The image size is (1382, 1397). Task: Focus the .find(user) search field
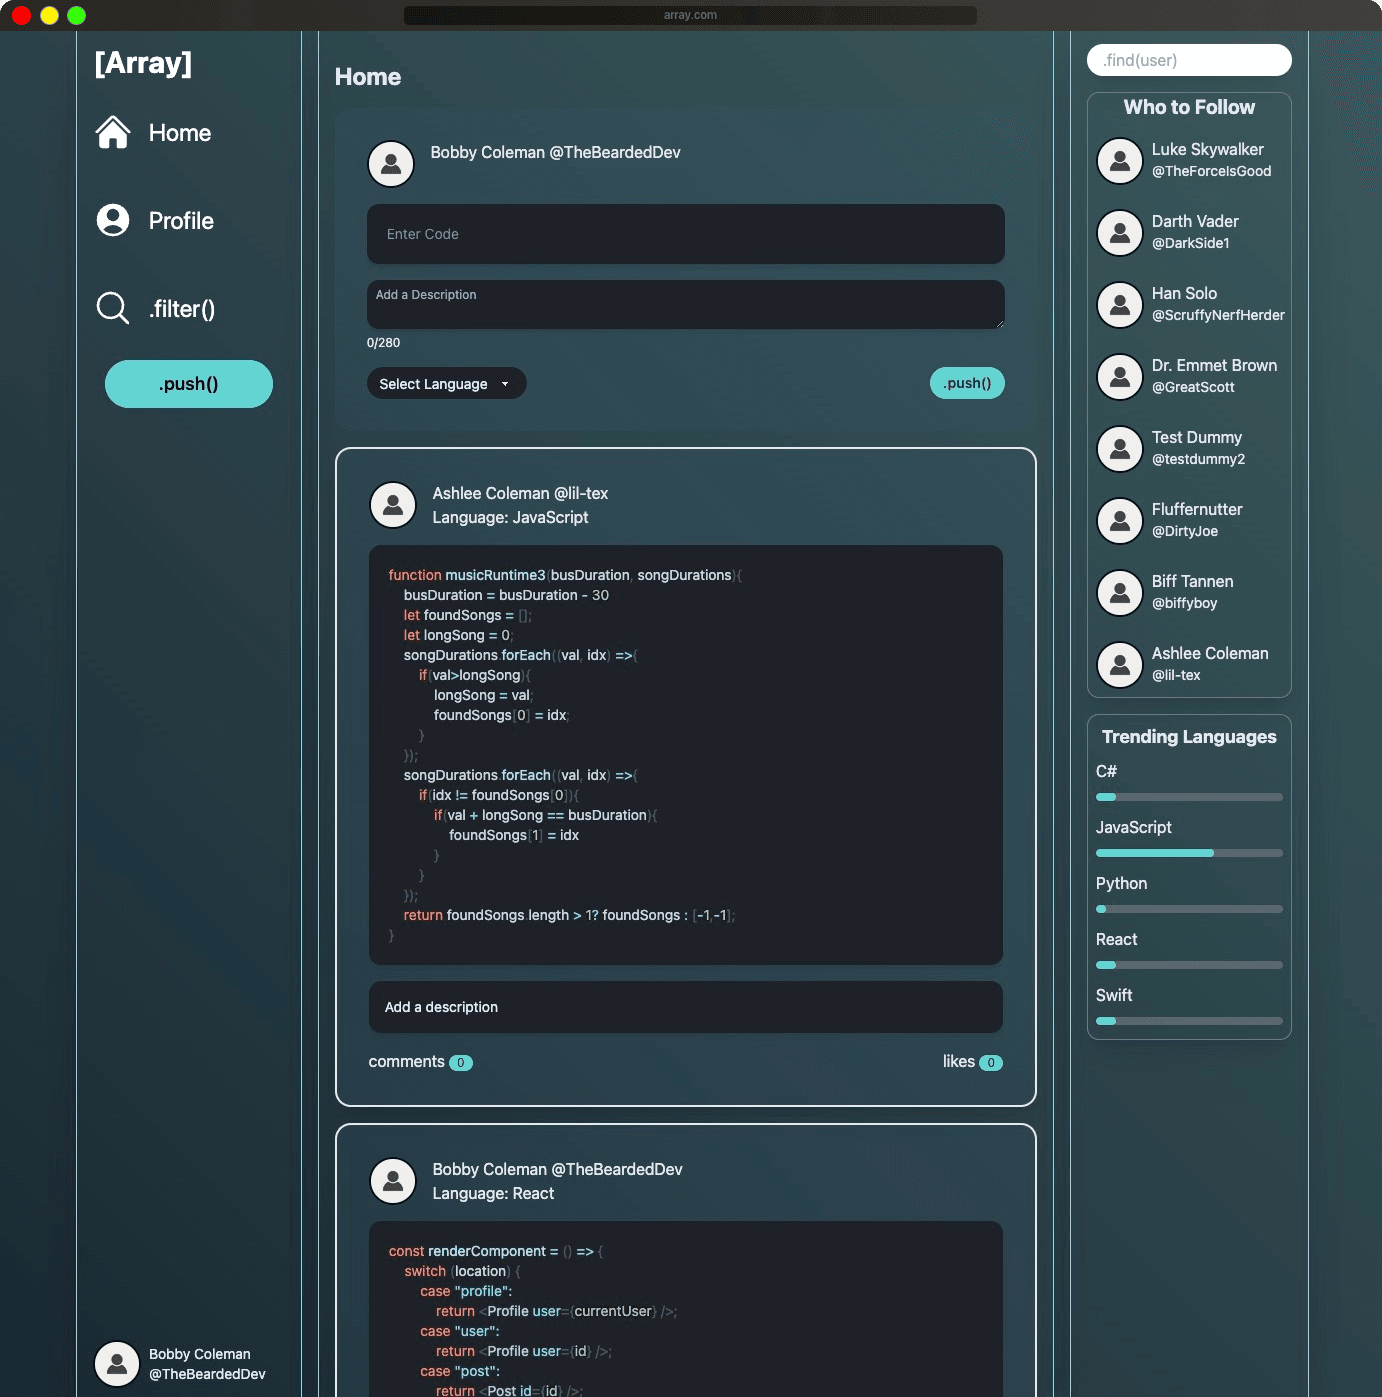coord(1188,60)
